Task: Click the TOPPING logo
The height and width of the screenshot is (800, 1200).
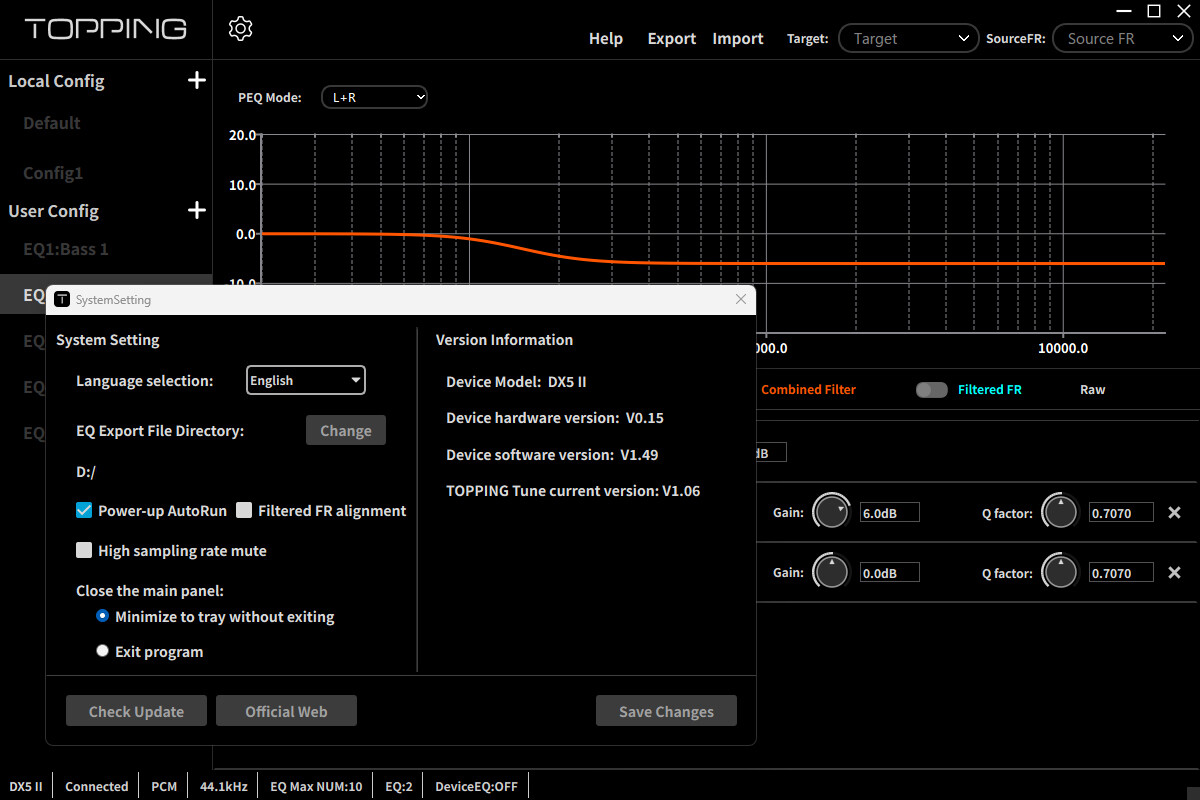Action: [106, 28]
